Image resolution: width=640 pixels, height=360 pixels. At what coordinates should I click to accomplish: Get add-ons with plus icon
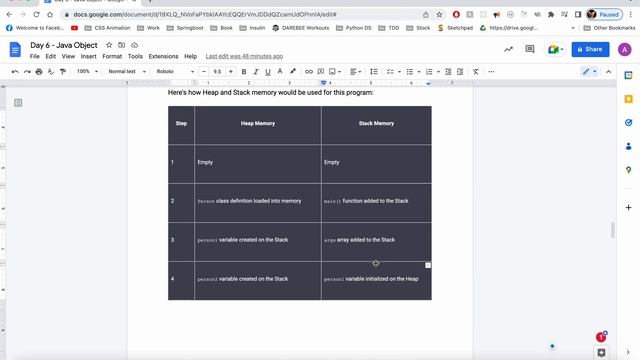tap(629, 208)
